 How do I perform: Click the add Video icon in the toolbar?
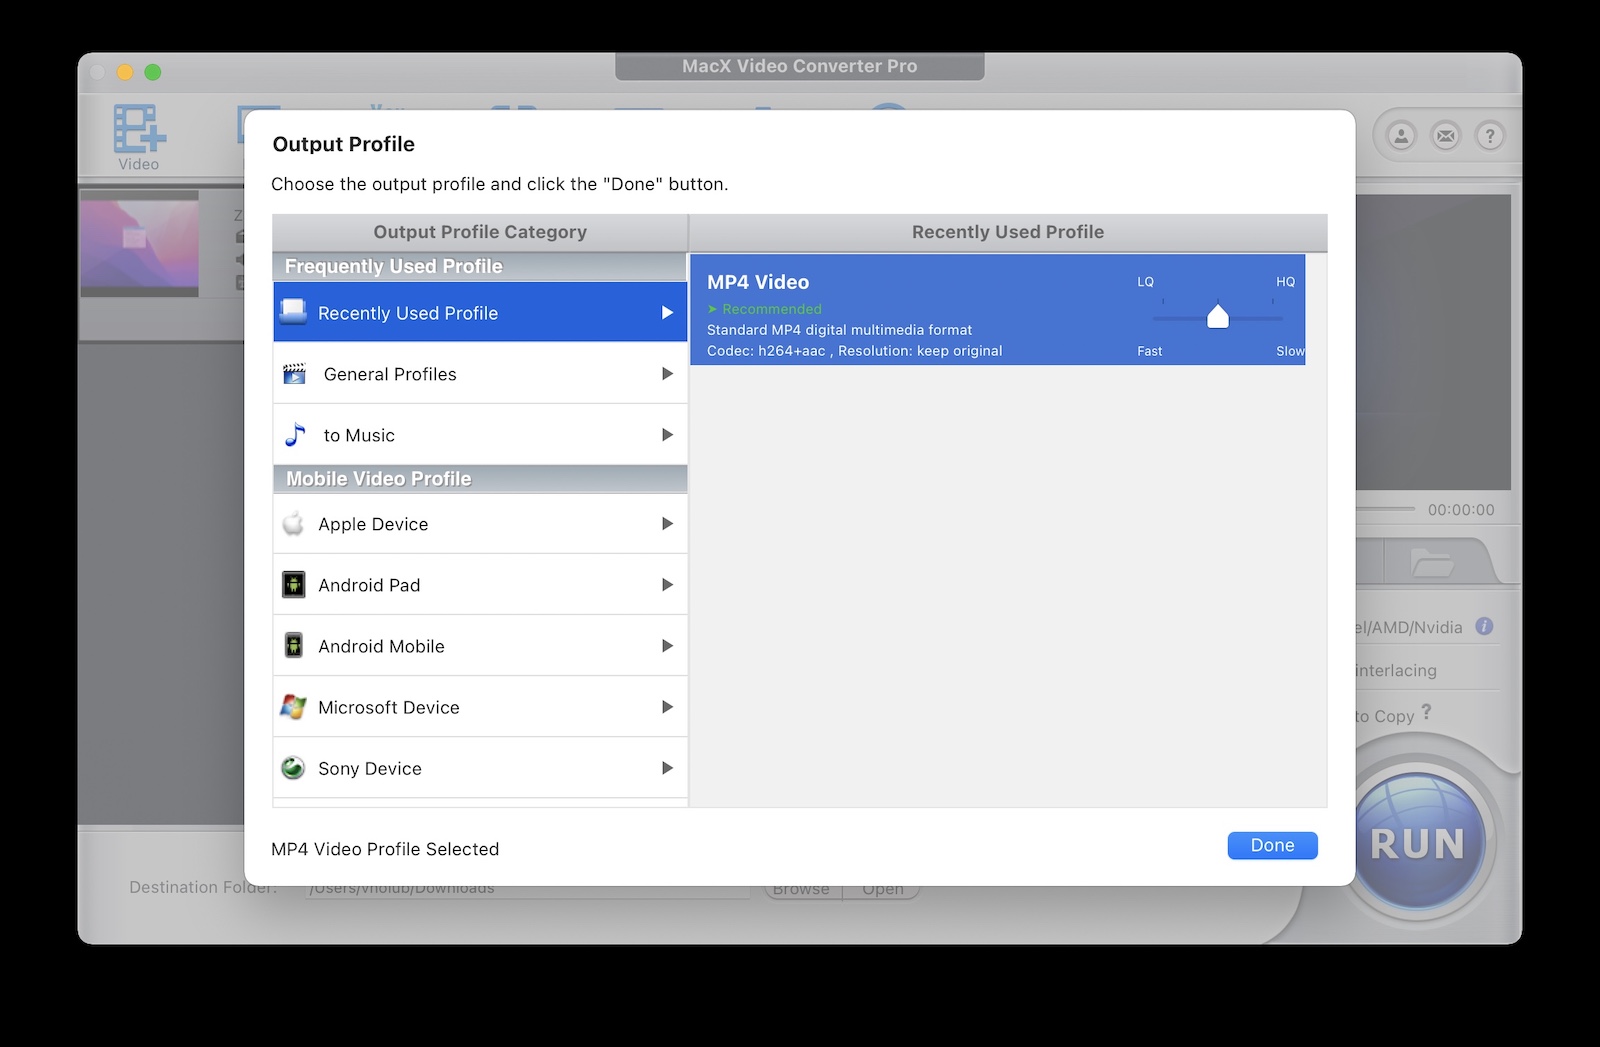tap(139, 130)
